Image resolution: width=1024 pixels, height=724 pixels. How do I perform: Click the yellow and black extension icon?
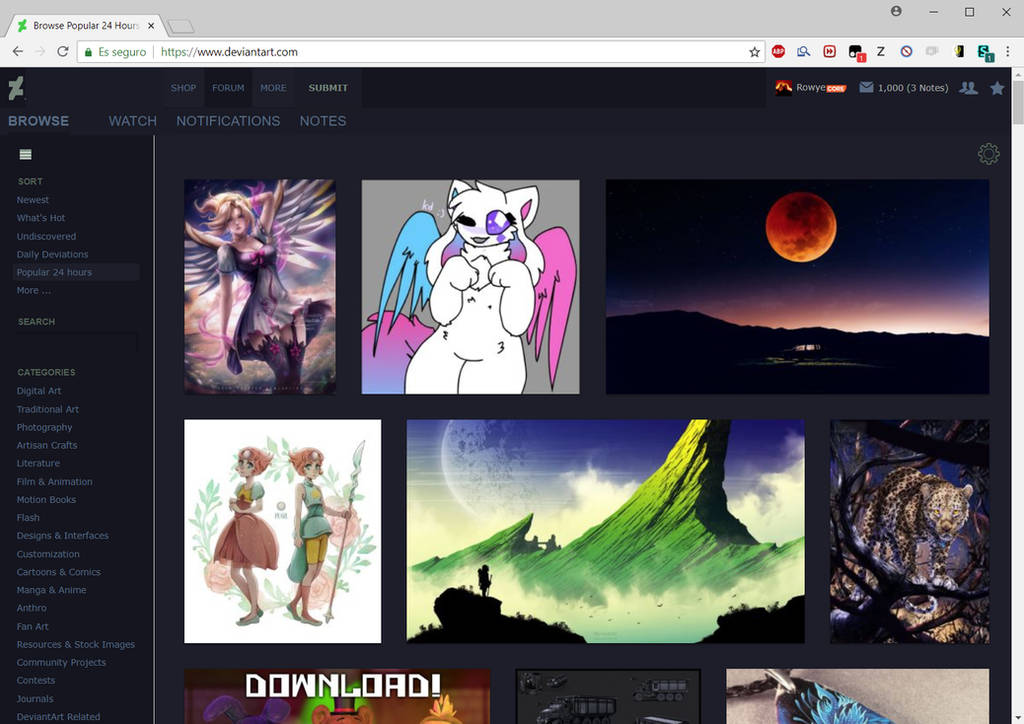[959, 52]
